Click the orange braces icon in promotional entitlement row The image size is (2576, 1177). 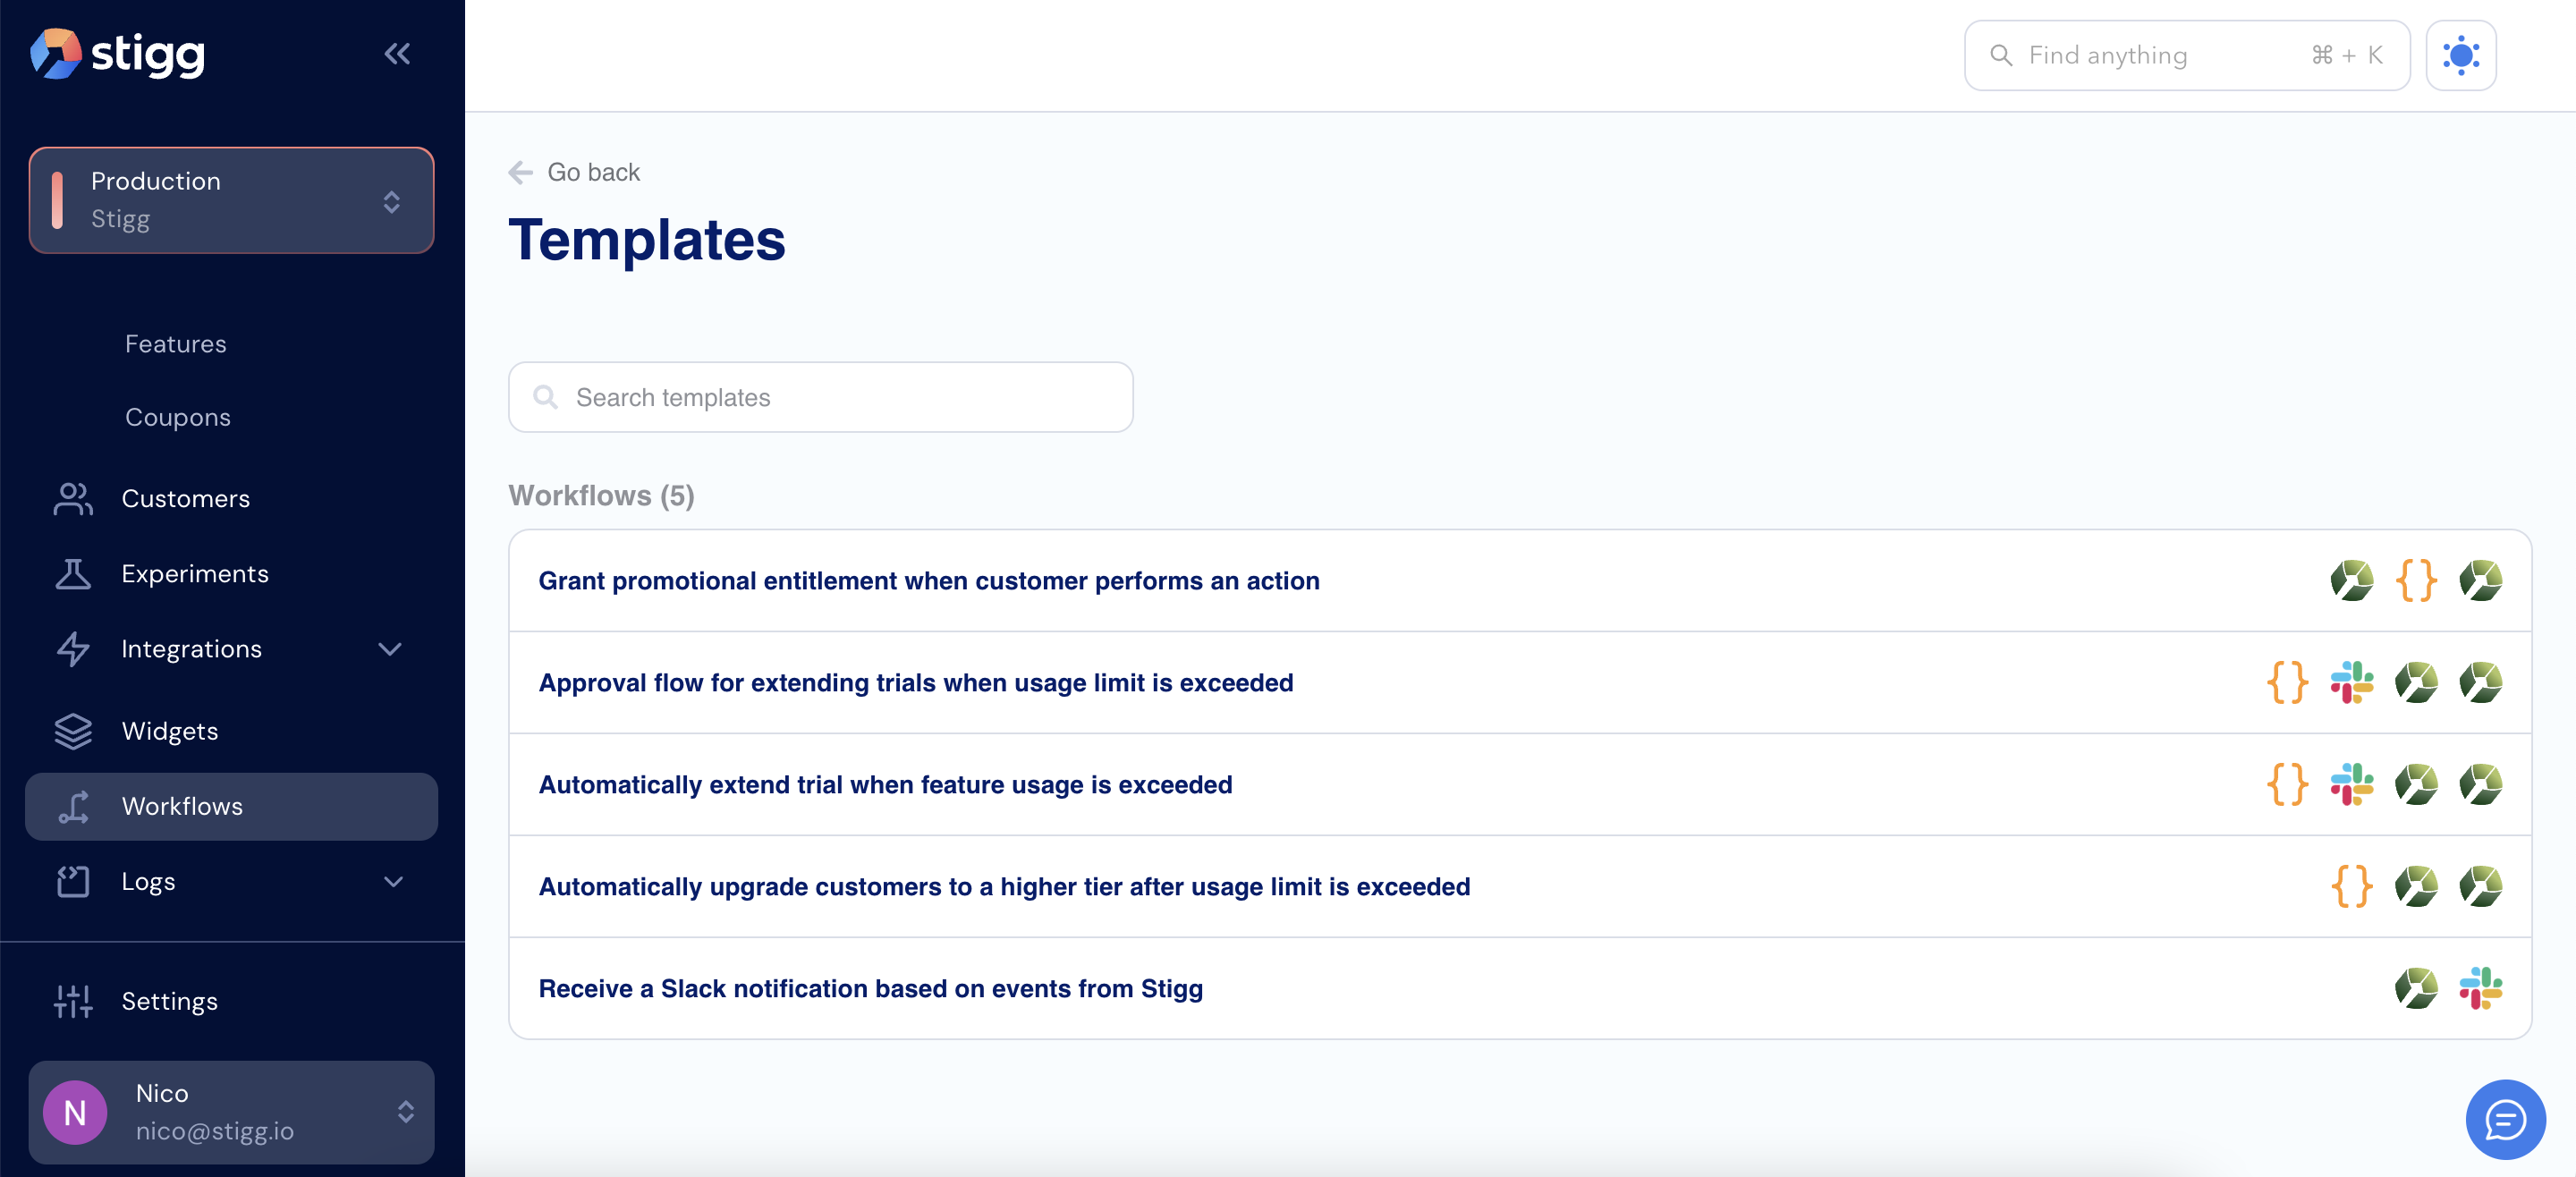click(2416, 581)
